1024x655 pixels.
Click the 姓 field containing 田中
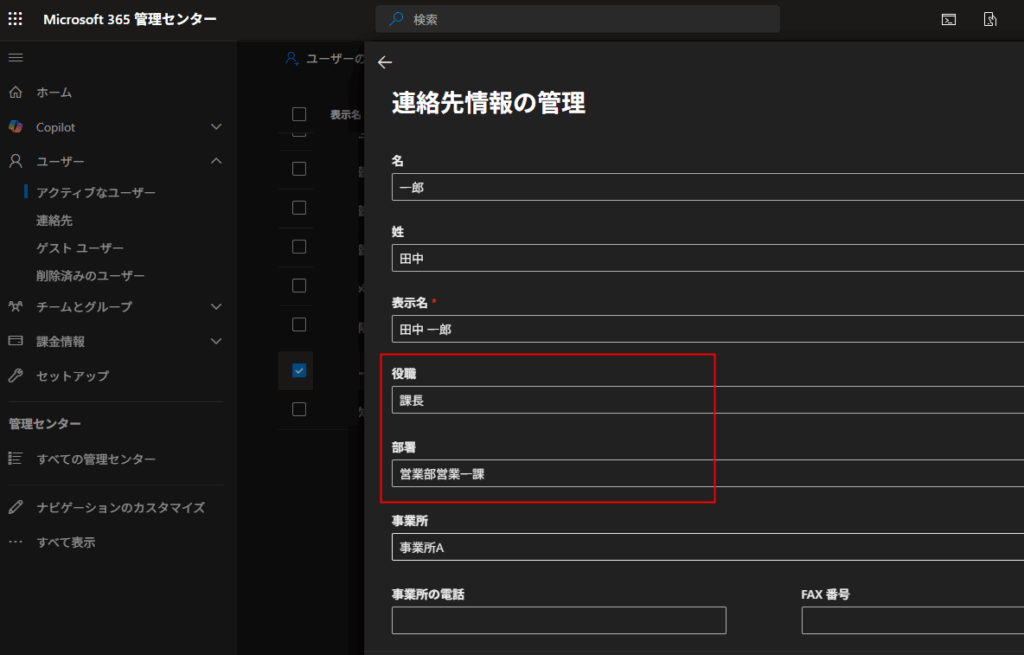[x=708, y=258]
